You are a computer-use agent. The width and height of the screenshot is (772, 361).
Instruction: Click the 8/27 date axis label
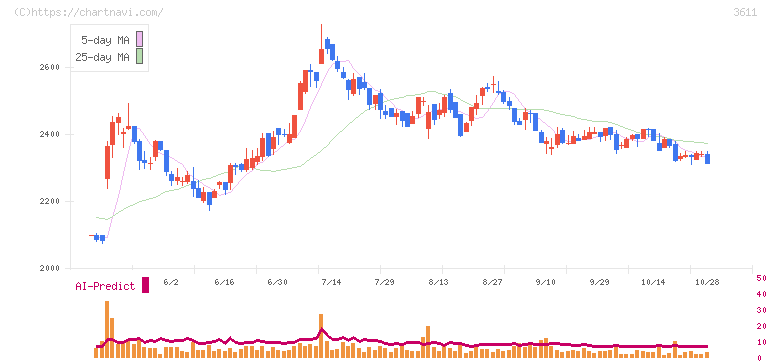pyautogui.click(x=492, y=282)
